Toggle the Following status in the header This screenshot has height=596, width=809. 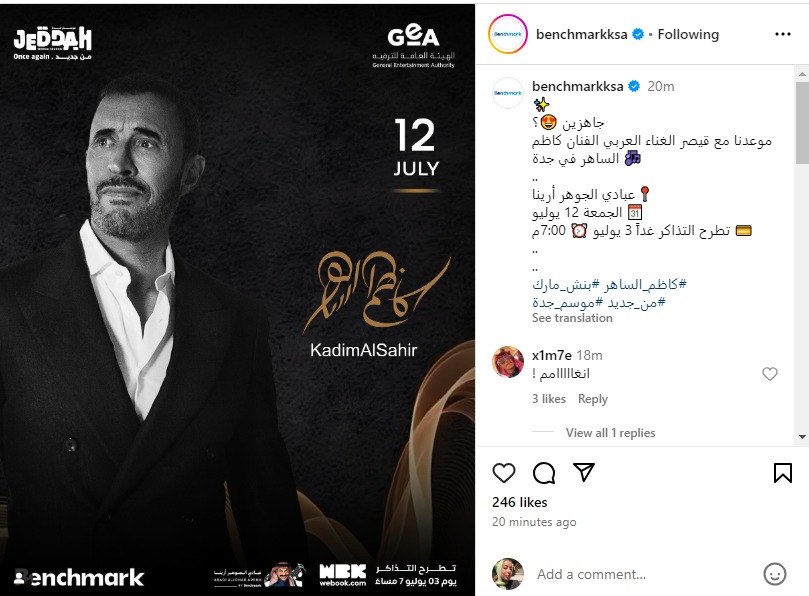(688, 35)
